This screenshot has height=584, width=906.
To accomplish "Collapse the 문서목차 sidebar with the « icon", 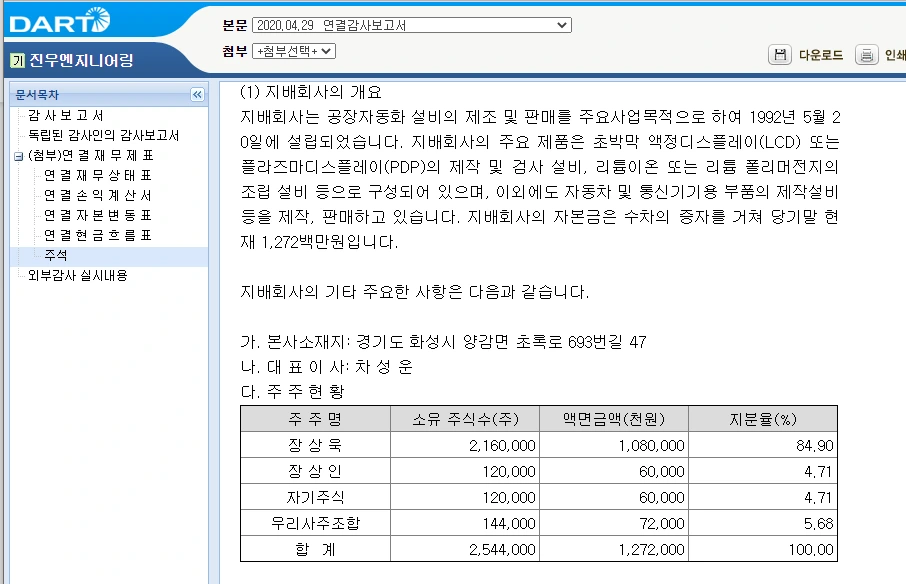I will click(x=196, y=95).
